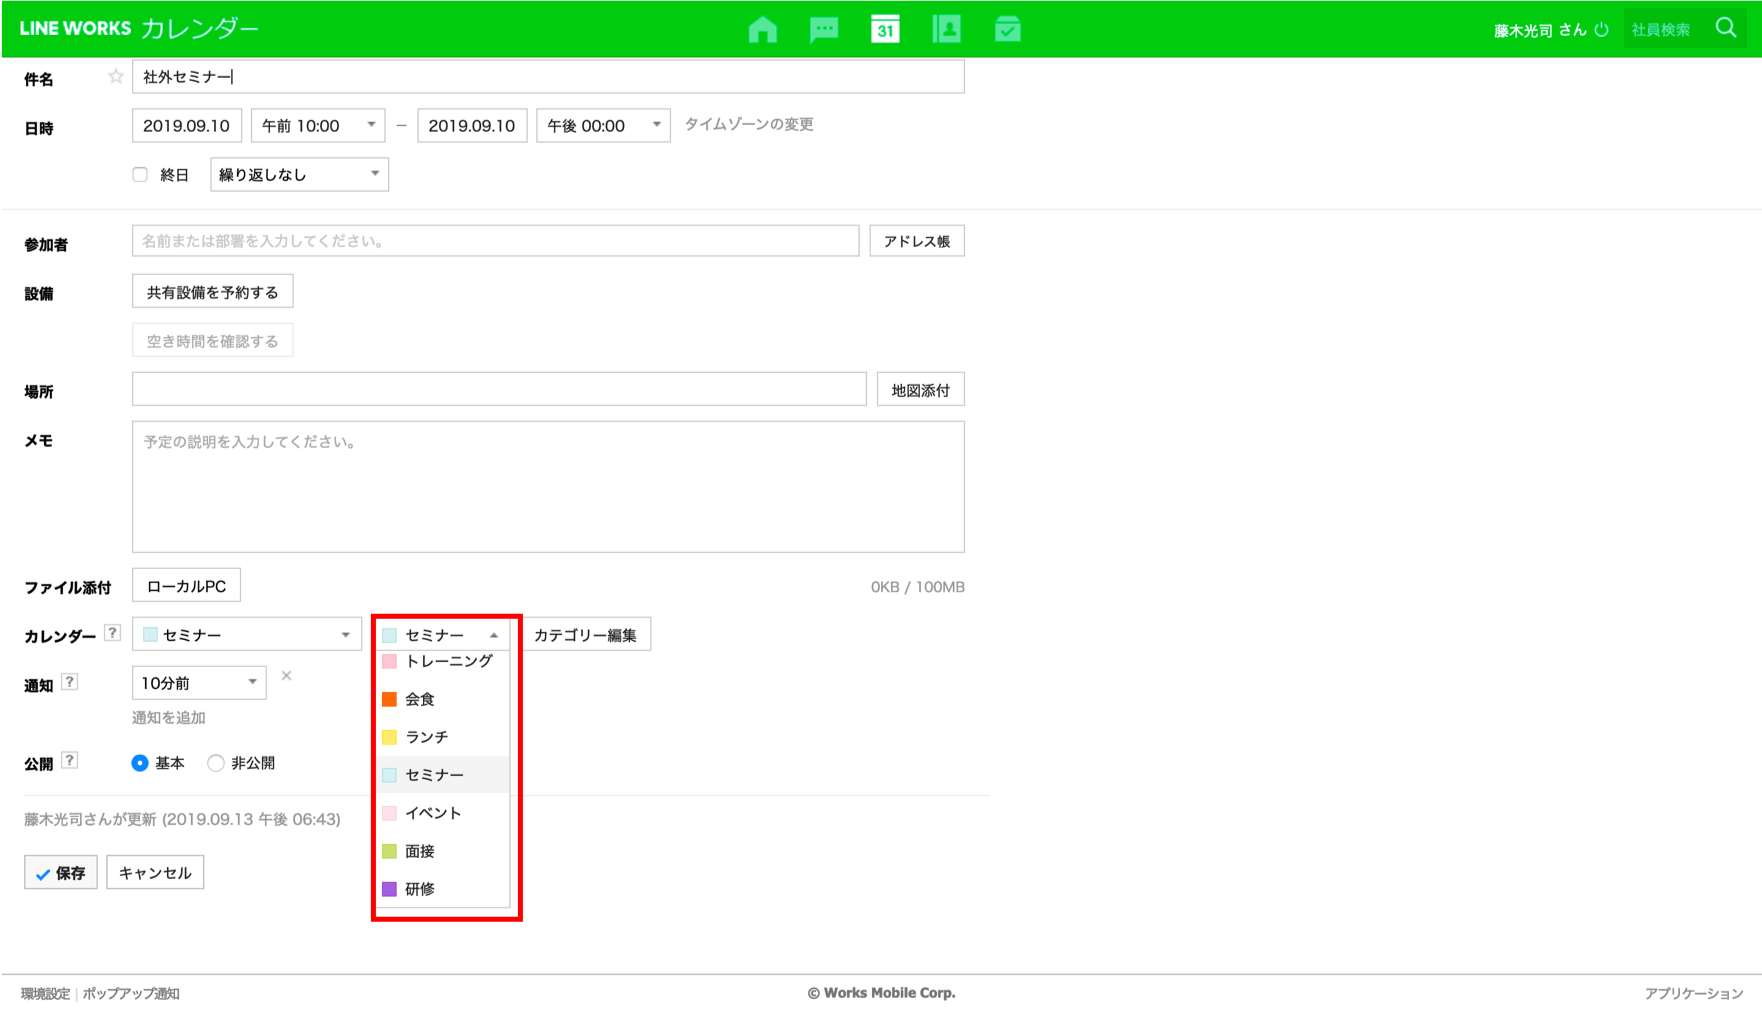Choose イベント from the category list
1762x1010 pixels.
pos(433,813)
